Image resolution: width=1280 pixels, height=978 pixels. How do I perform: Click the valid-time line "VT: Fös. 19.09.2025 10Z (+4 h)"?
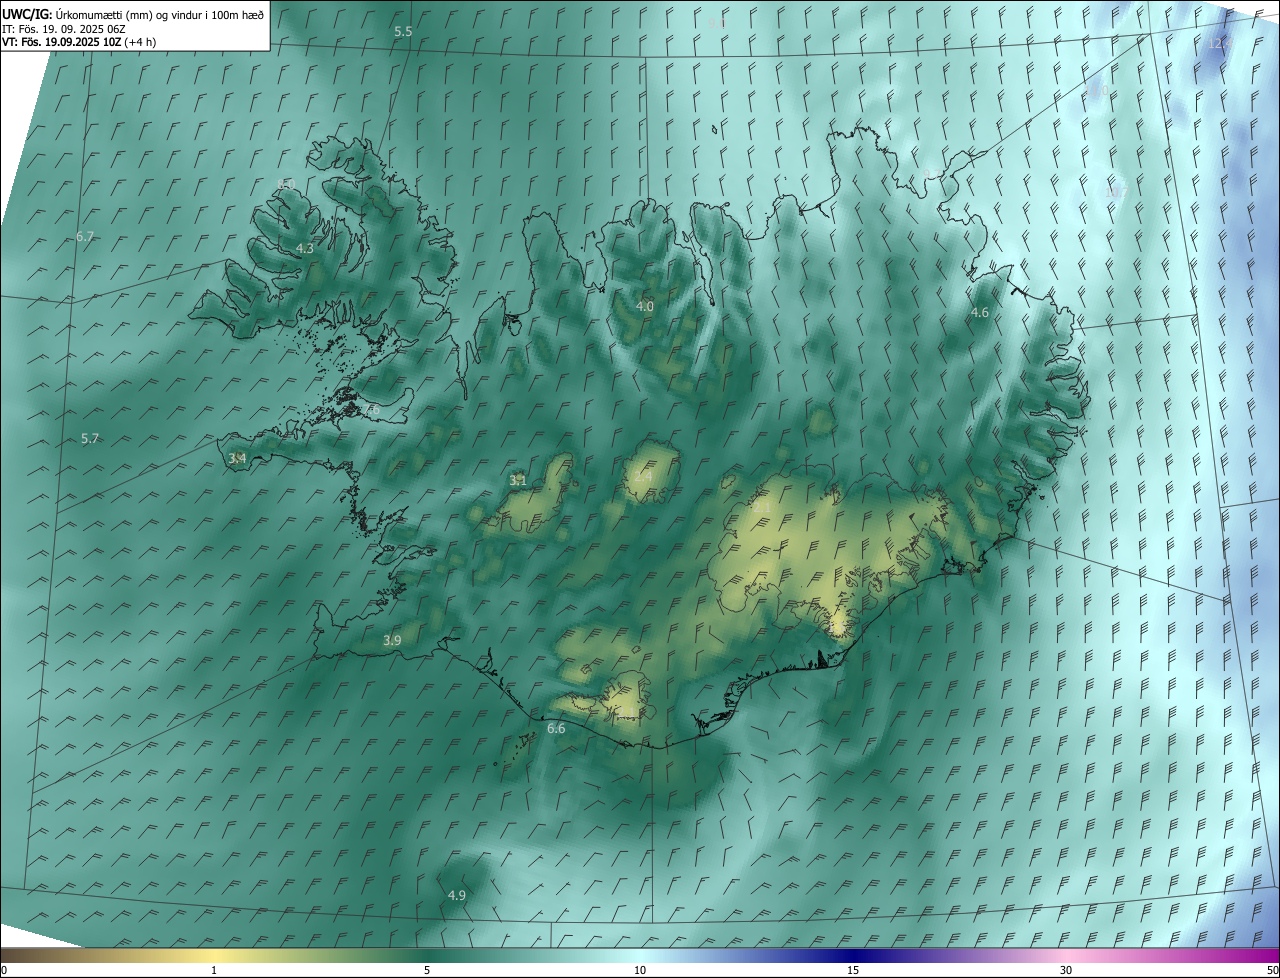[78, 42]
